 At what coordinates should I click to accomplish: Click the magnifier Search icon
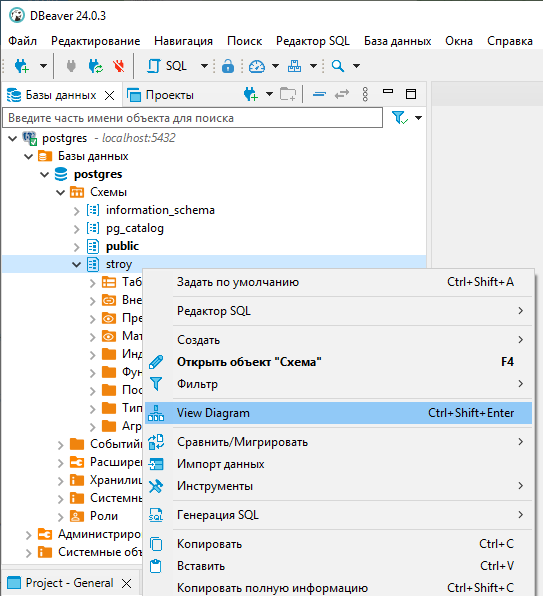tap(338, 66)
